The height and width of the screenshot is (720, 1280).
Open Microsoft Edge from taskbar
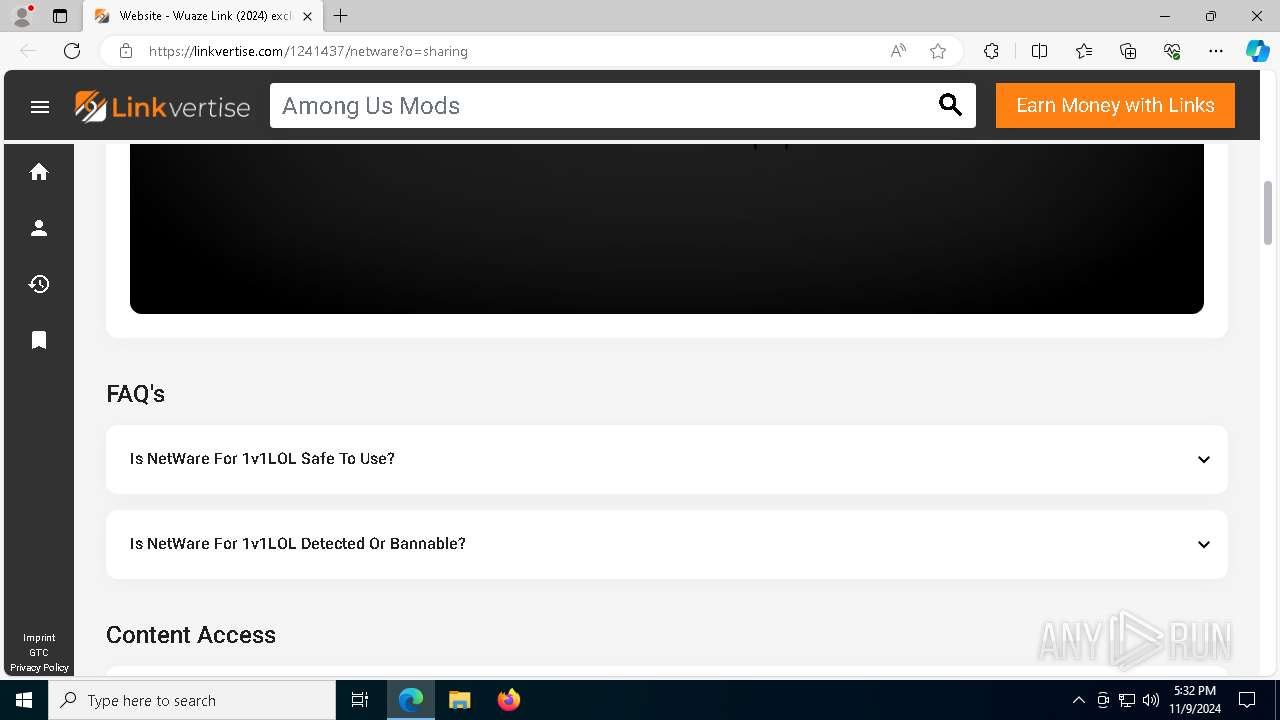click(411, 700)
